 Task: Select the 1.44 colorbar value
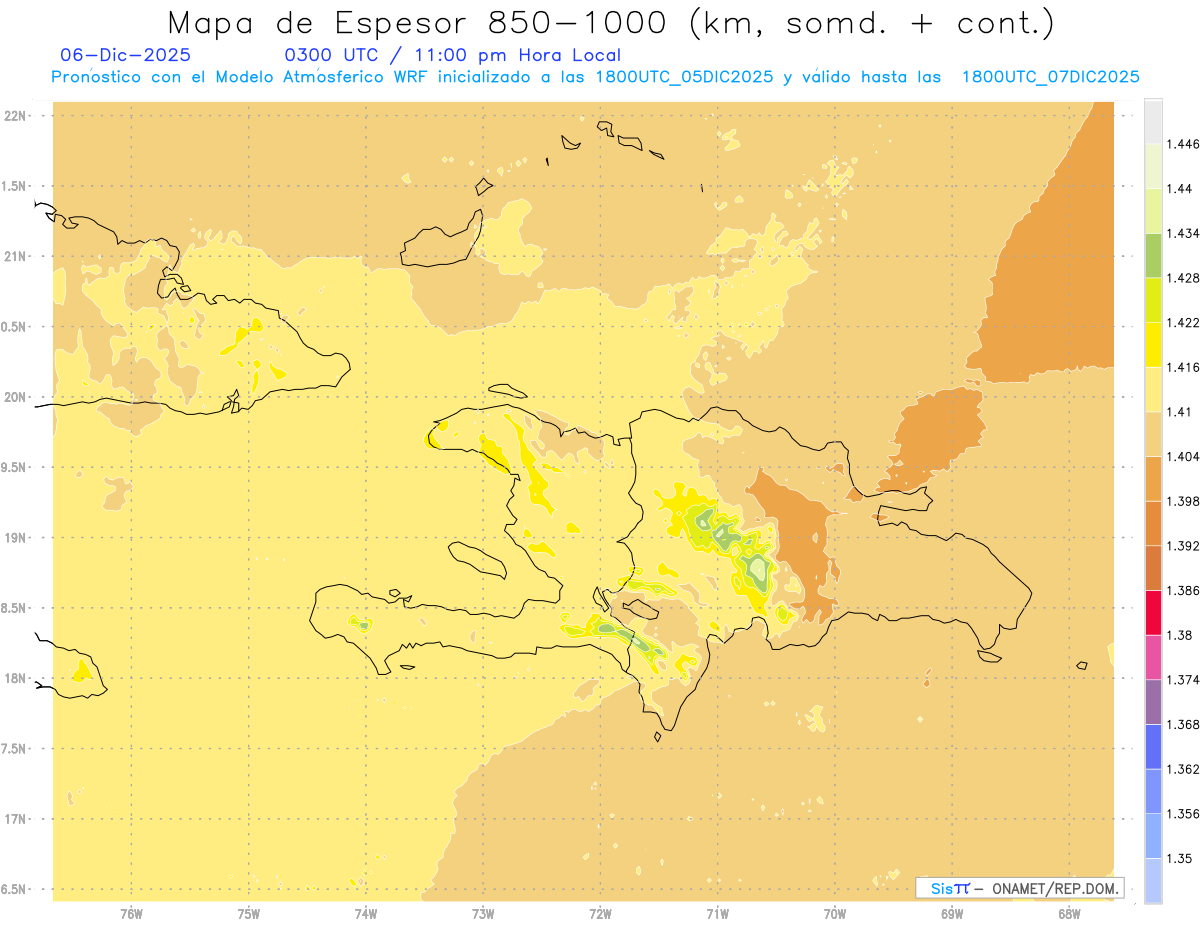point(1181,189)
